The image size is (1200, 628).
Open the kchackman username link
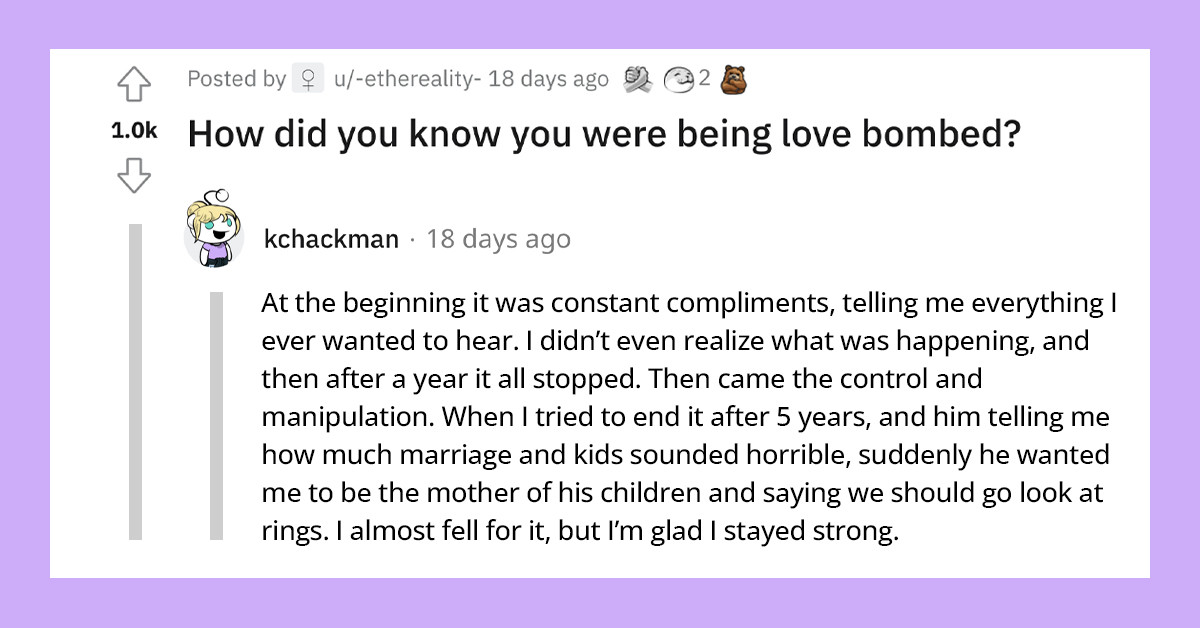(331, 239)
